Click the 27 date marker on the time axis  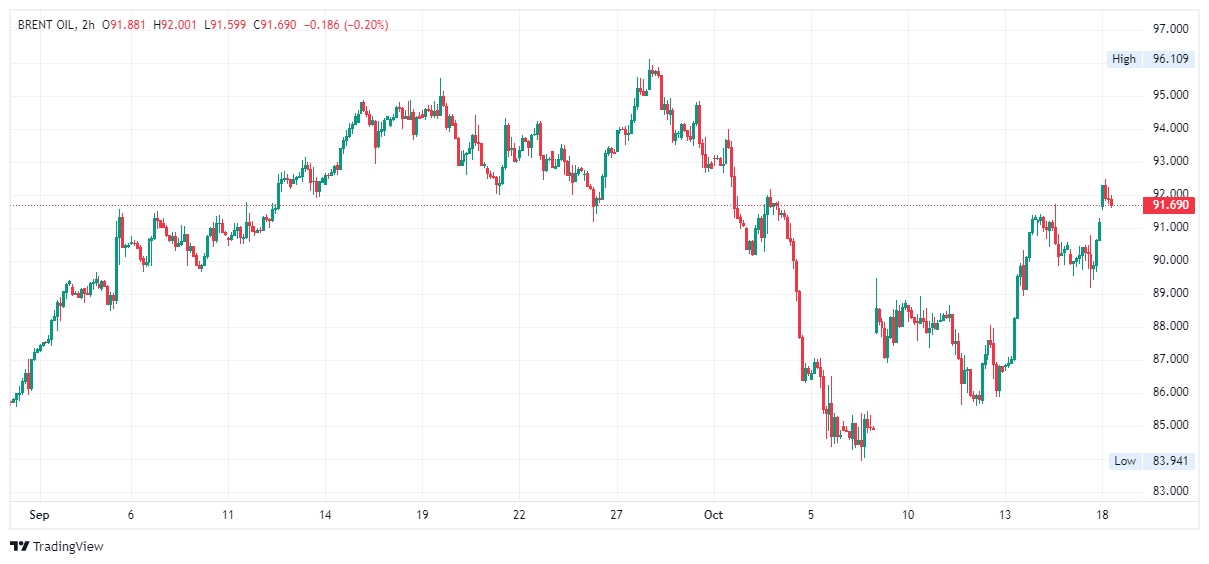(617, 515)
